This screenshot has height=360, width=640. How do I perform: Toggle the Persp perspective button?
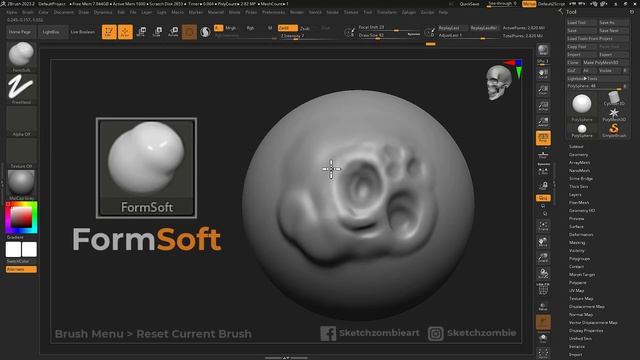543,138
